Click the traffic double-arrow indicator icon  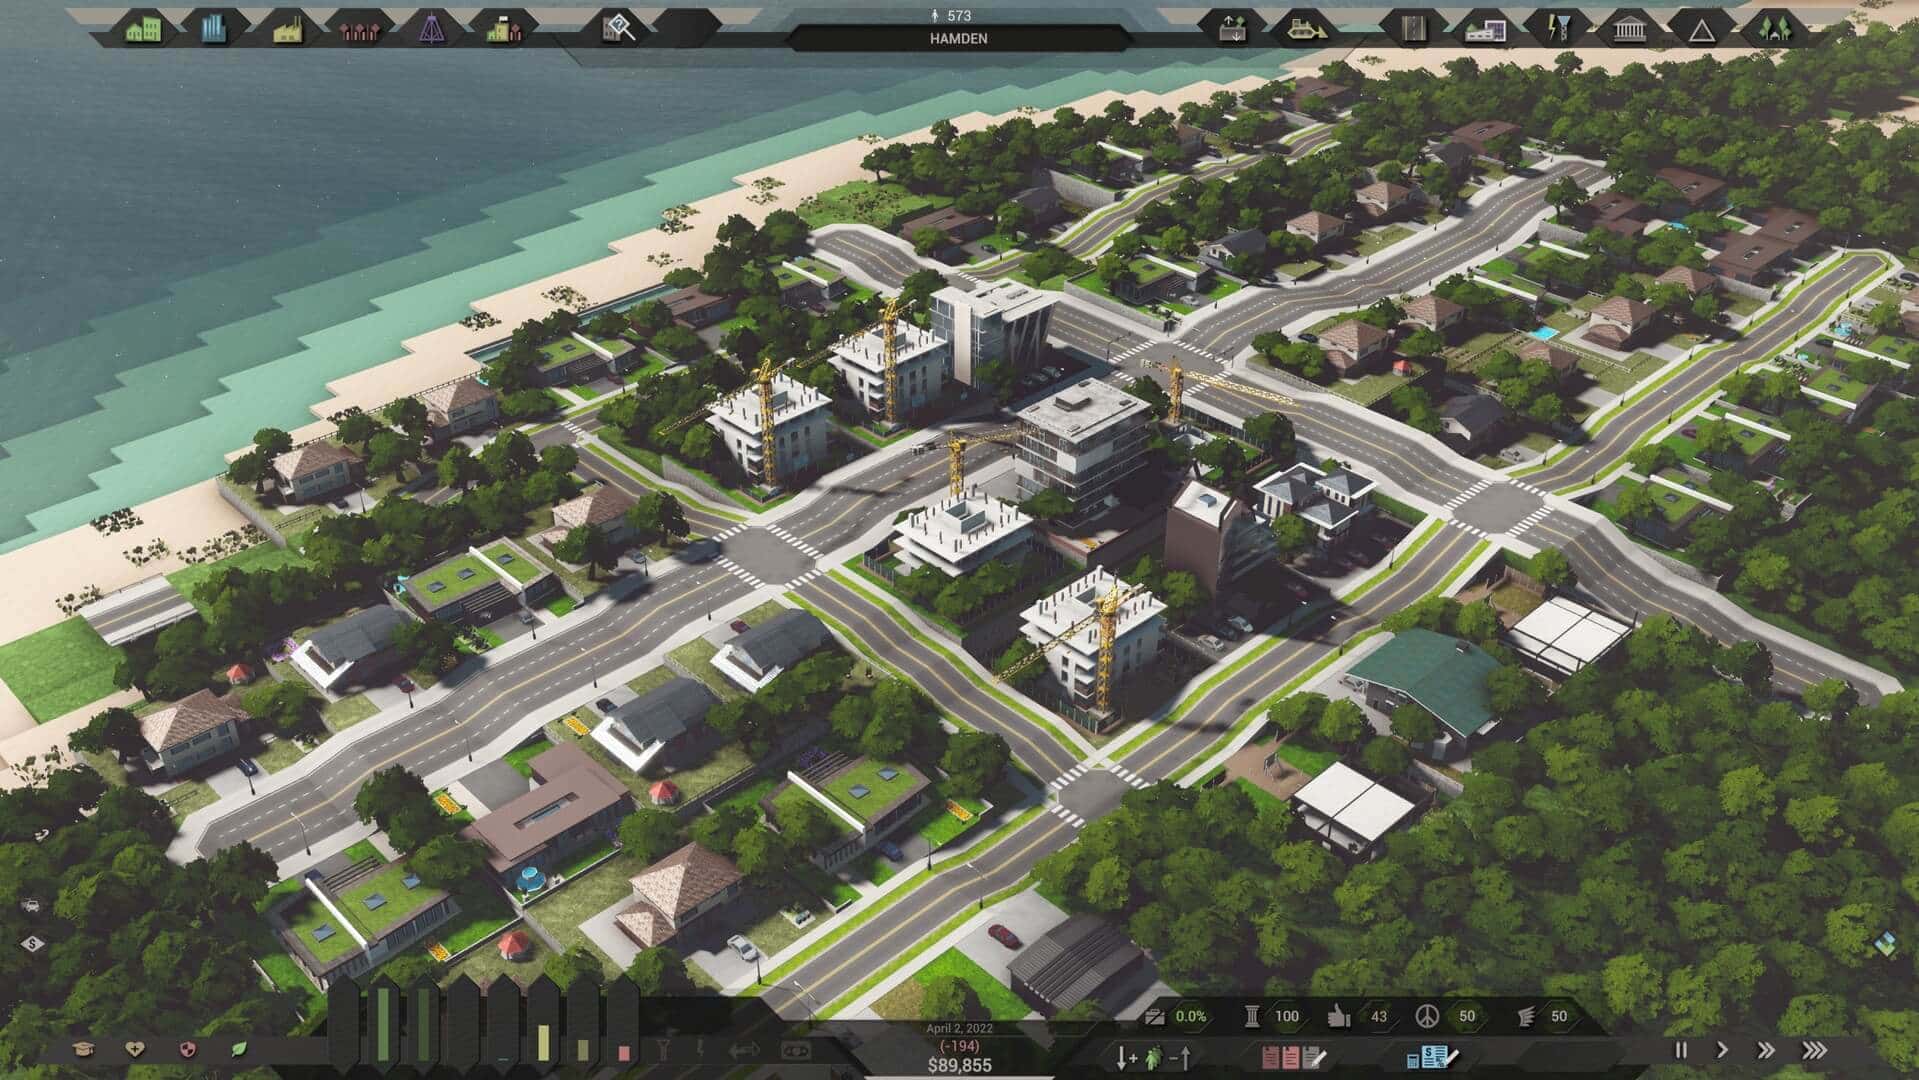pyautogui.click(x=745, y=1050)
